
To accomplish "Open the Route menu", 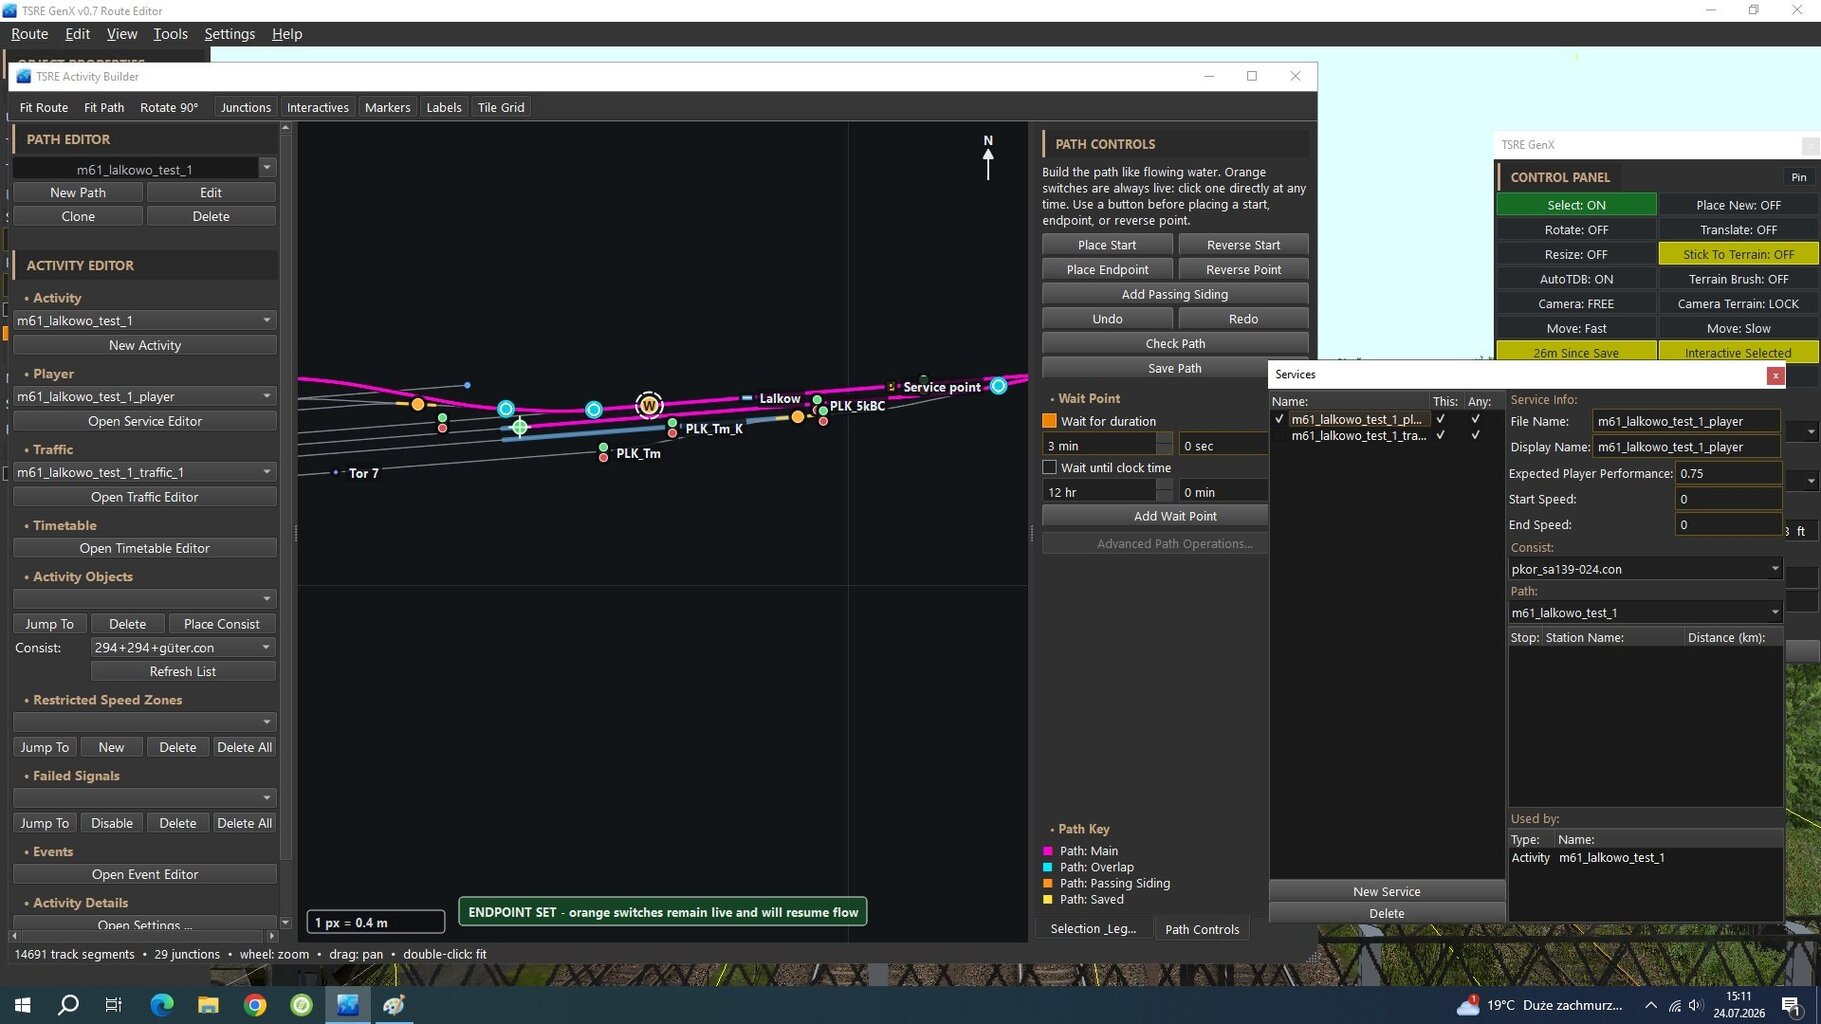I will pyautogui.click(x=30, y=34).
